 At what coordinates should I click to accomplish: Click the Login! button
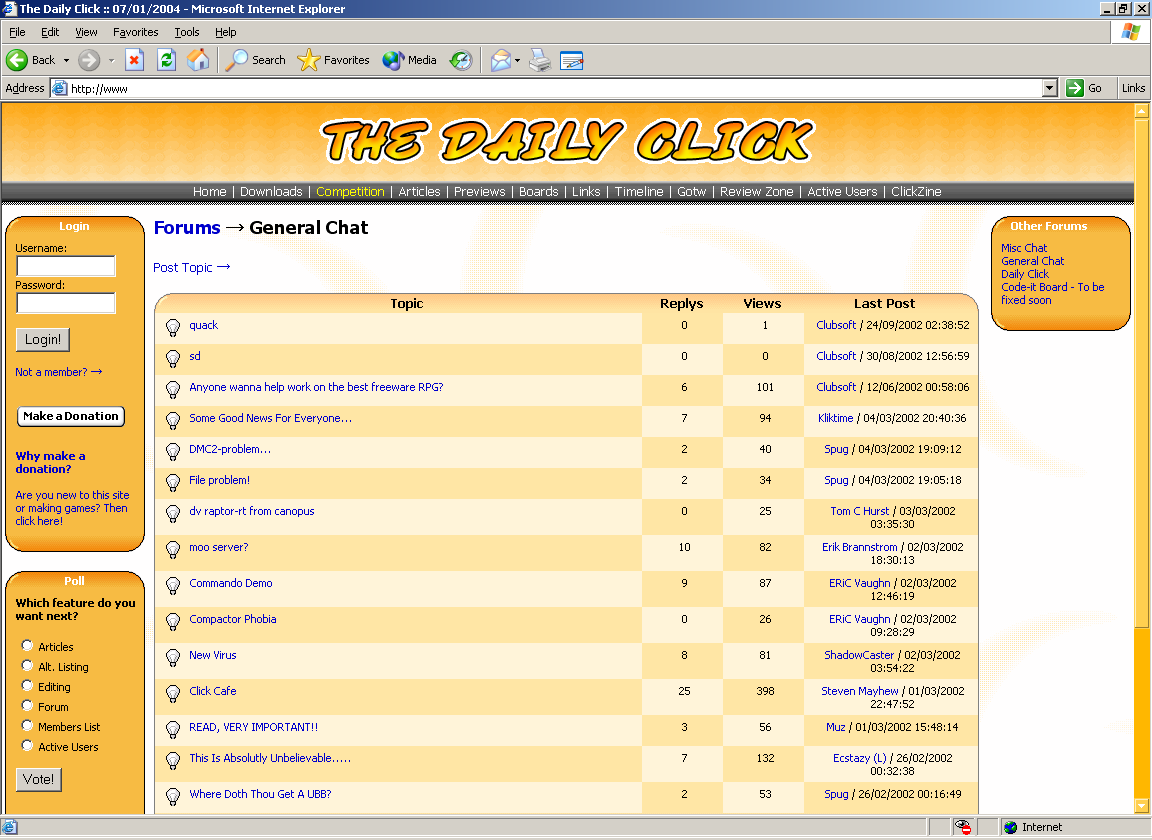point(43,340)
